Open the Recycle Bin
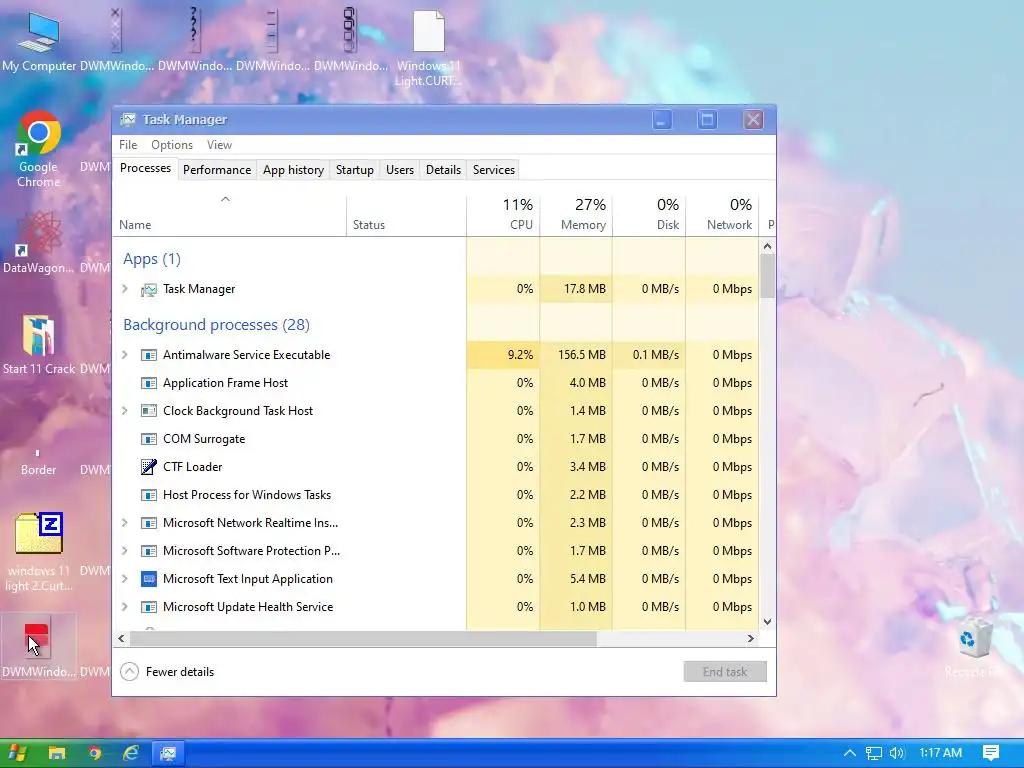 [975, 646]
